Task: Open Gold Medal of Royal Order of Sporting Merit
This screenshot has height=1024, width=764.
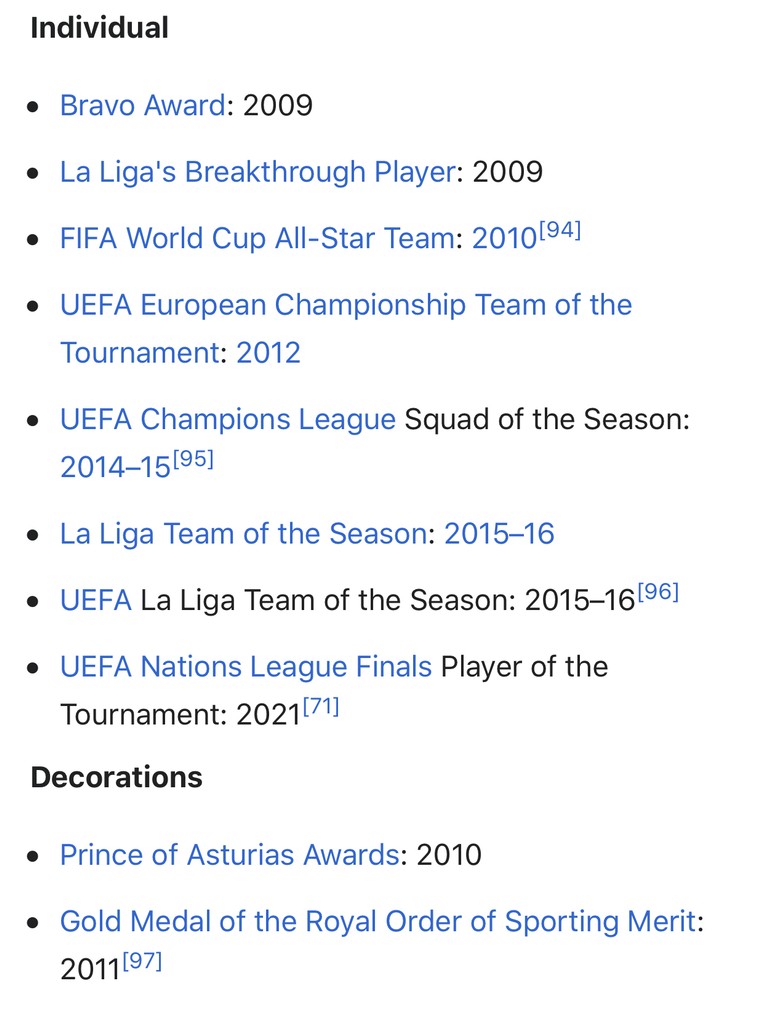Action: pos(378,921)
